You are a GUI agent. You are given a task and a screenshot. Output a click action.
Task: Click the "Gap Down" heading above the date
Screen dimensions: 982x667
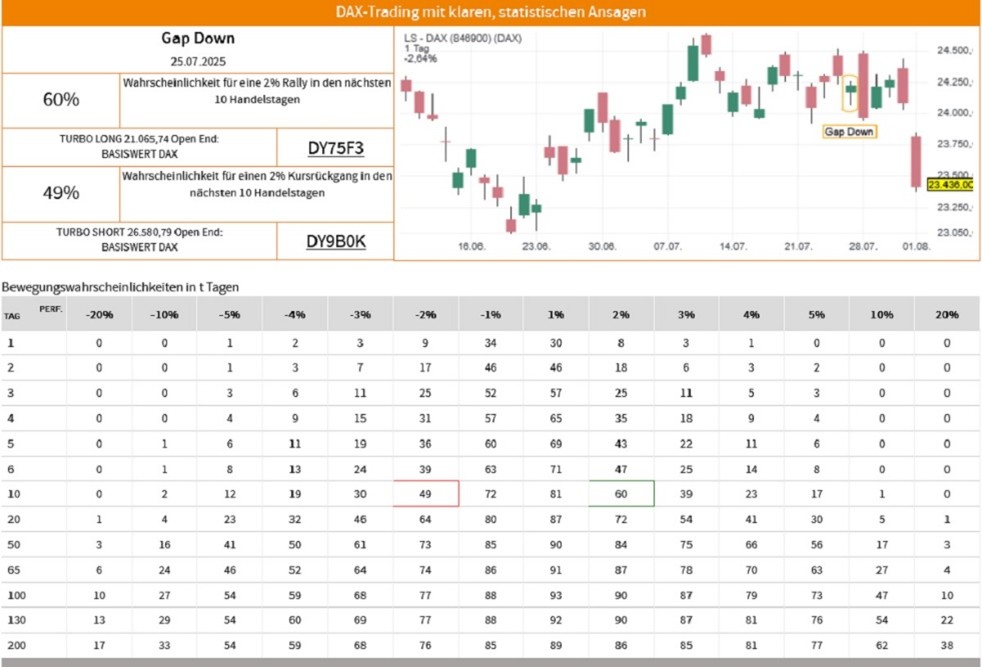pos(198,38)
